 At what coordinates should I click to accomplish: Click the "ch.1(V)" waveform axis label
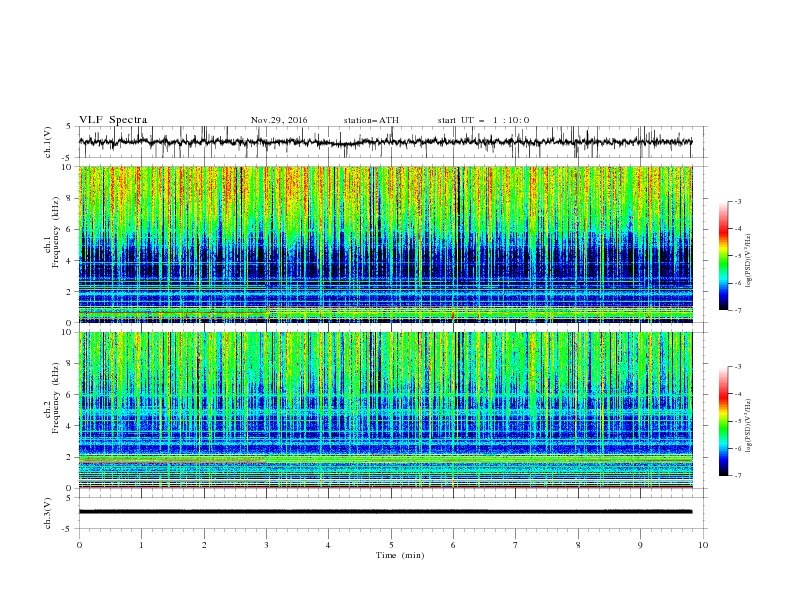pyautogui.click(x=48, y=142)
